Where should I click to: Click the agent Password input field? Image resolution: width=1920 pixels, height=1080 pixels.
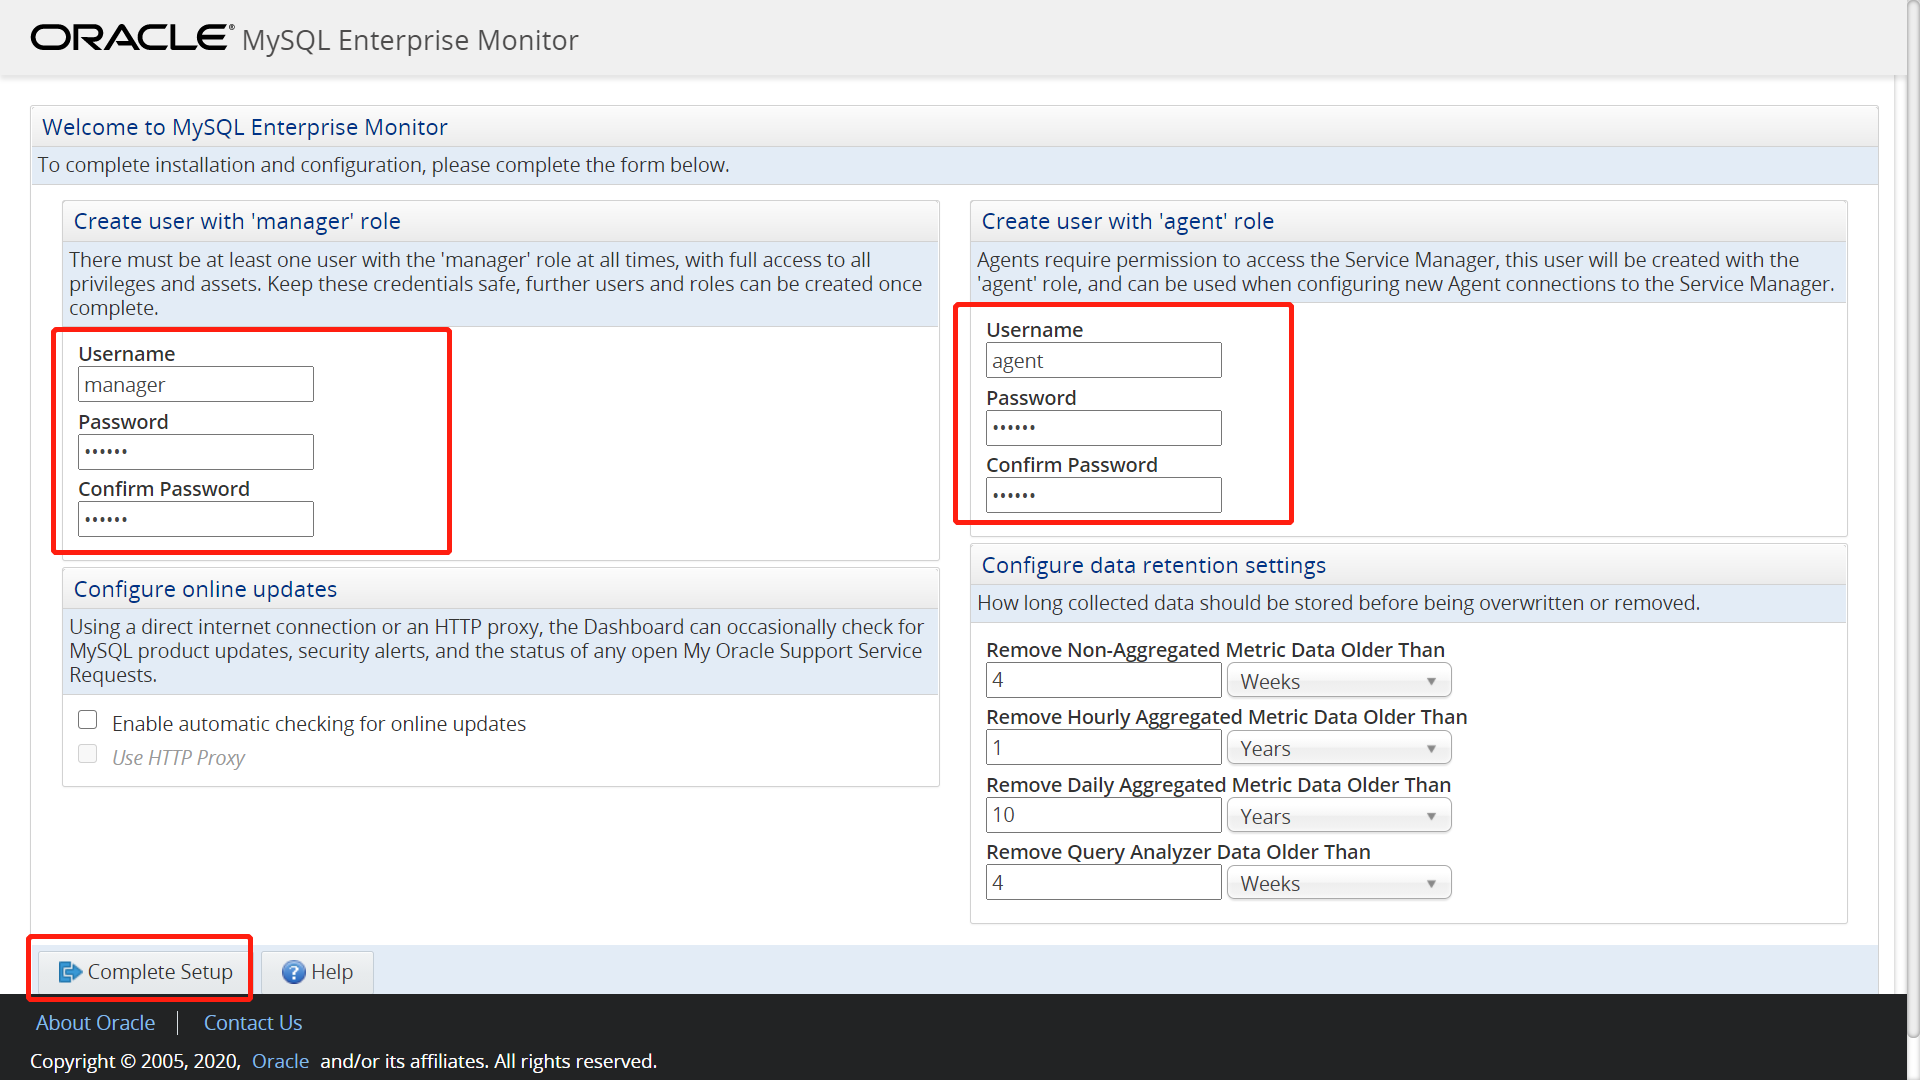pyautogui.click(x=1103, y=428)
